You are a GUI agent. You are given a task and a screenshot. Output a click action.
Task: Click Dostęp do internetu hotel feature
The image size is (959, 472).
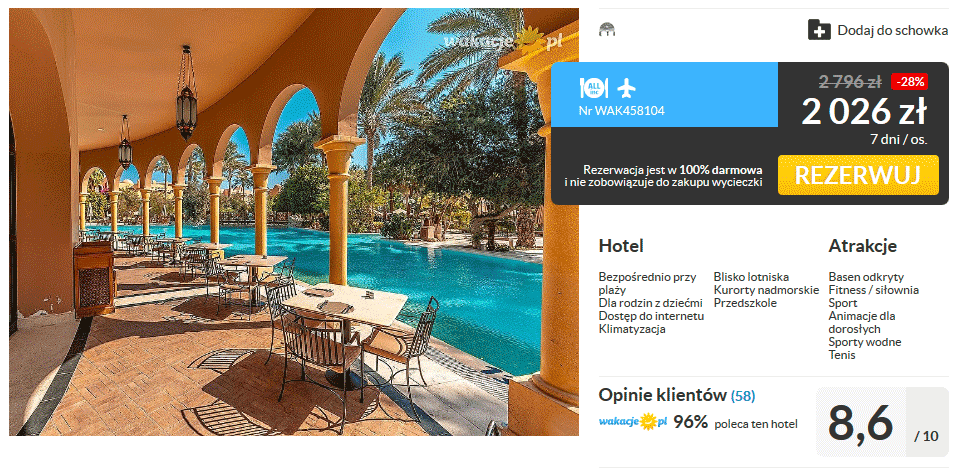[651, 316]
